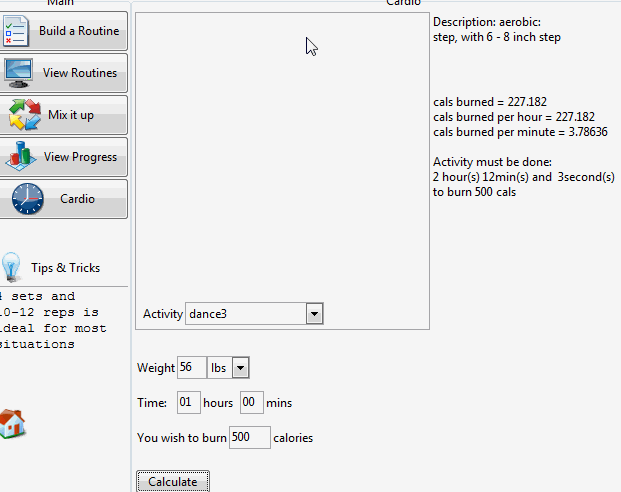This screenshot has height=492, width=621.
Task: Click the Tips & Tricks lightbulb icon
Action: [x=11, y=267]
